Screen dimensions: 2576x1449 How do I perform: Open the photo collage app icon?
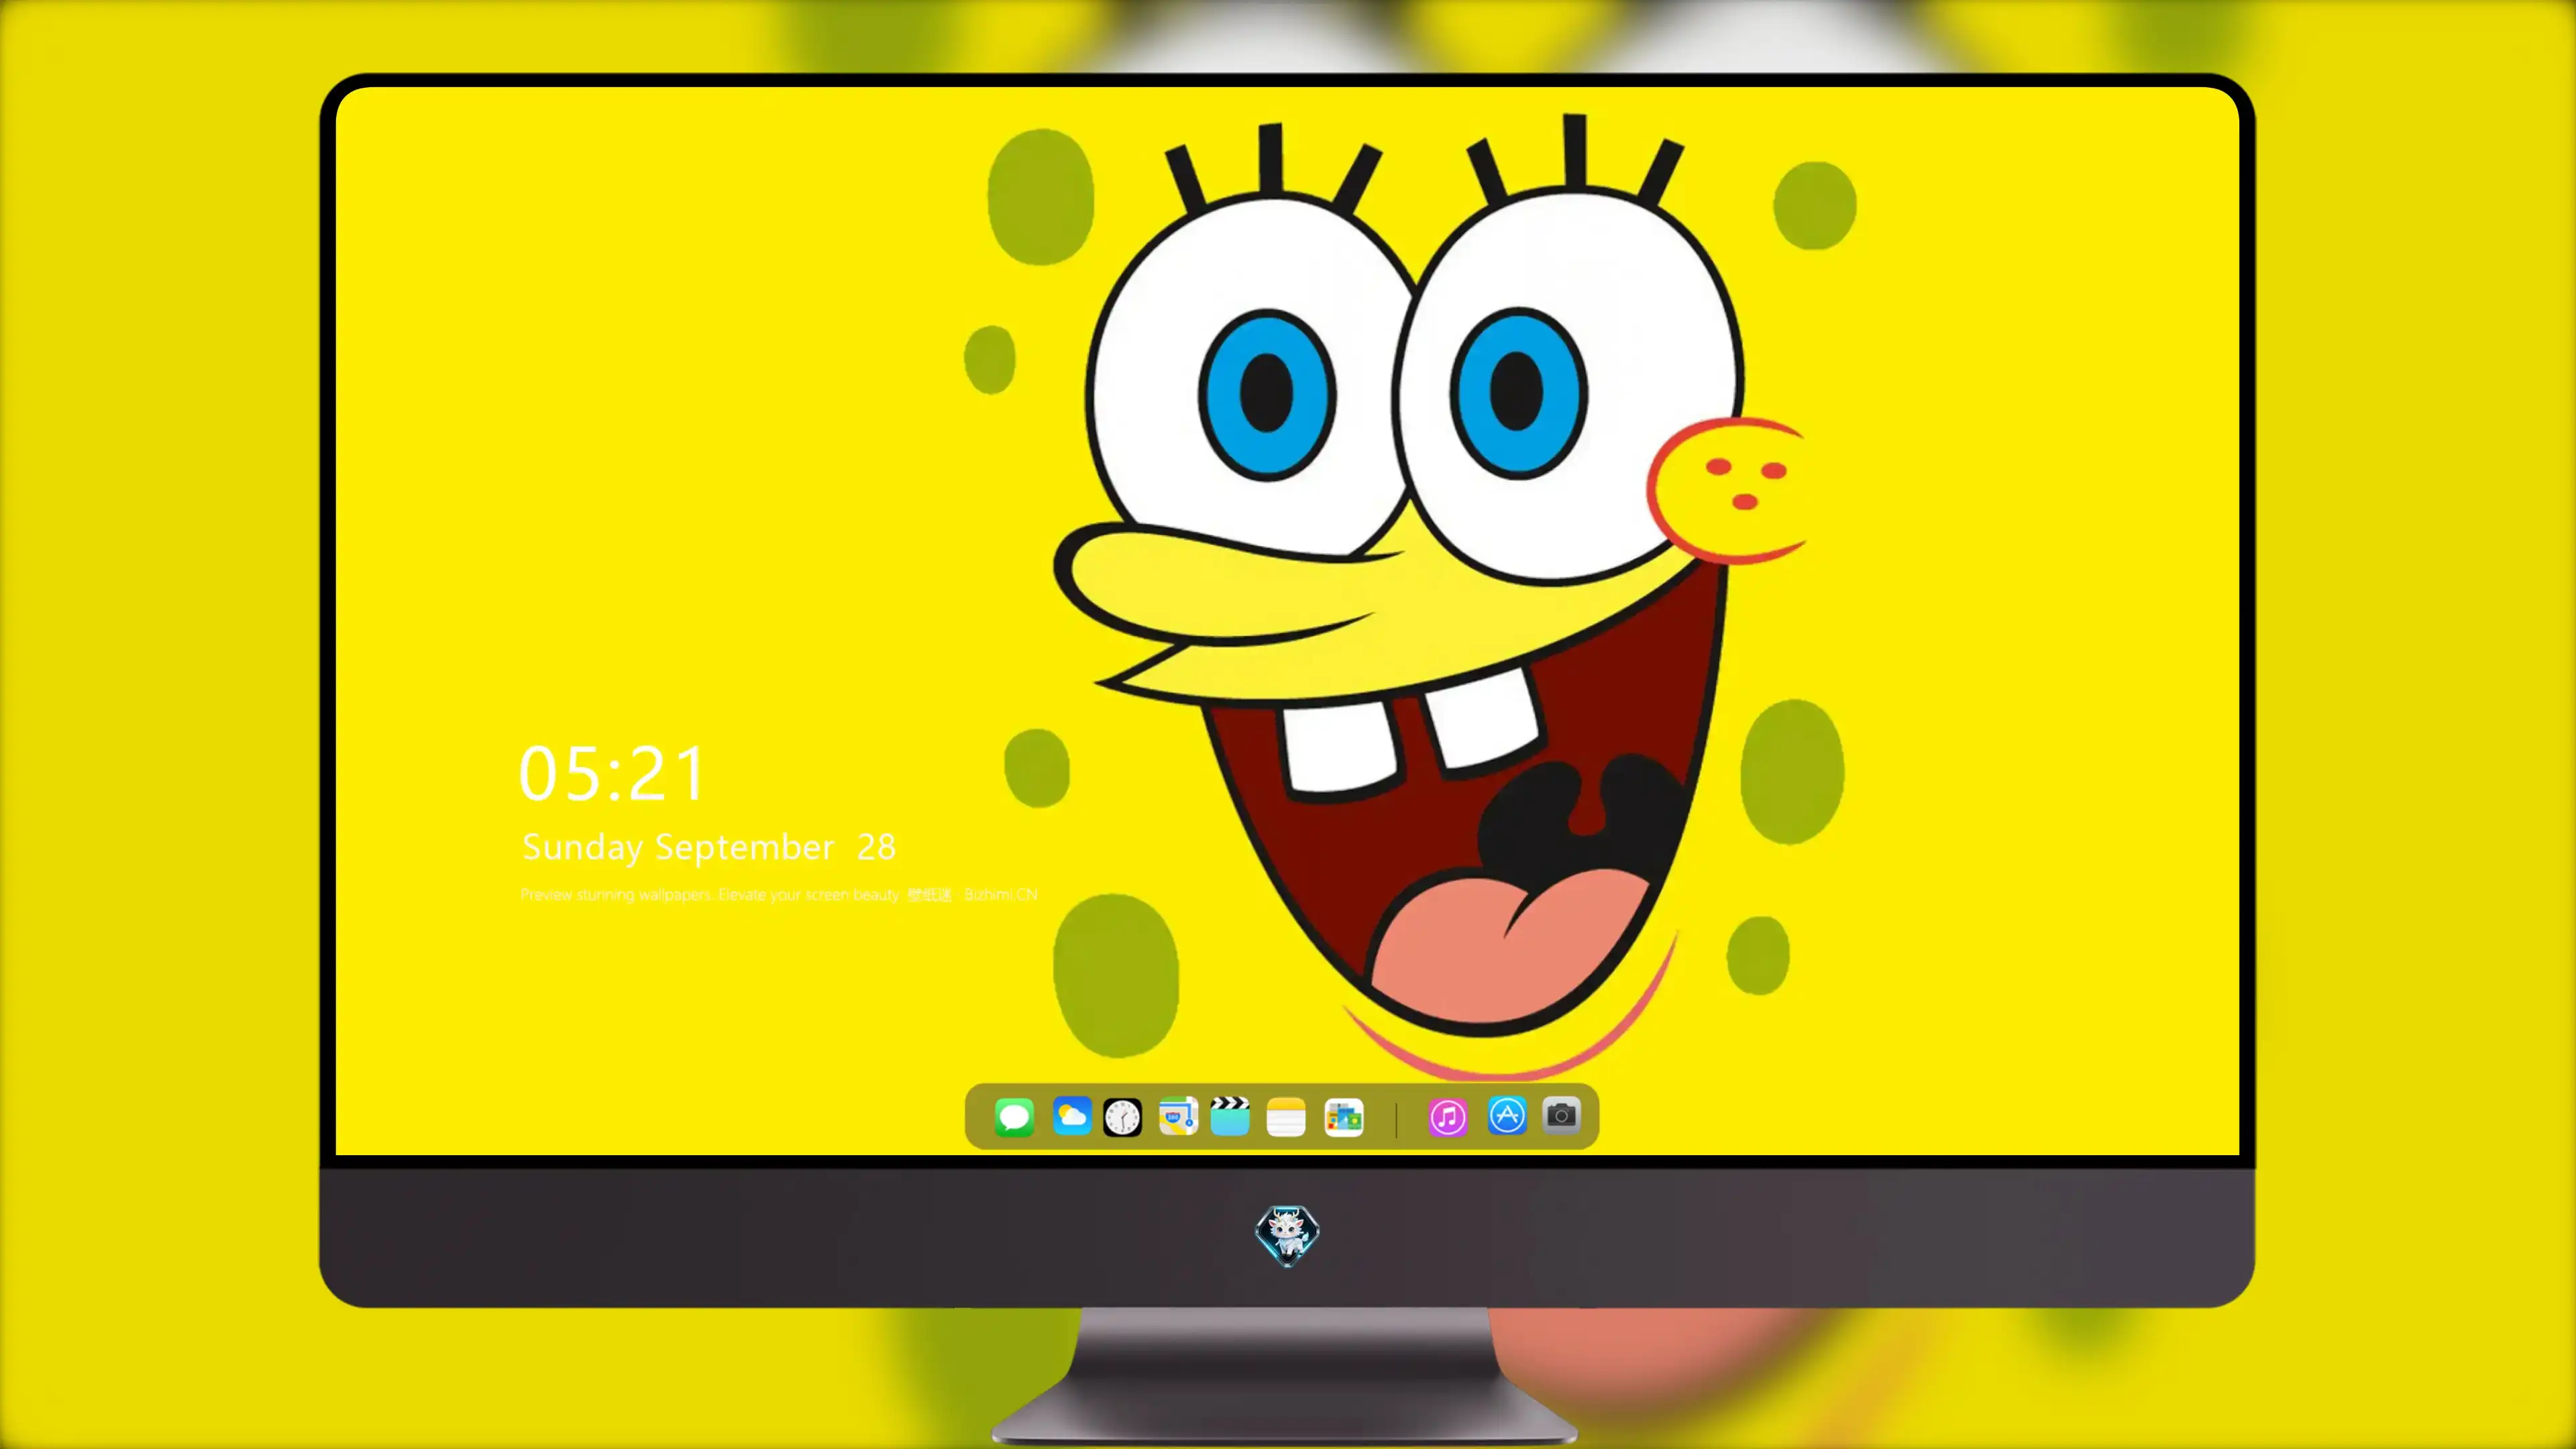[x=1343, y=1117]
